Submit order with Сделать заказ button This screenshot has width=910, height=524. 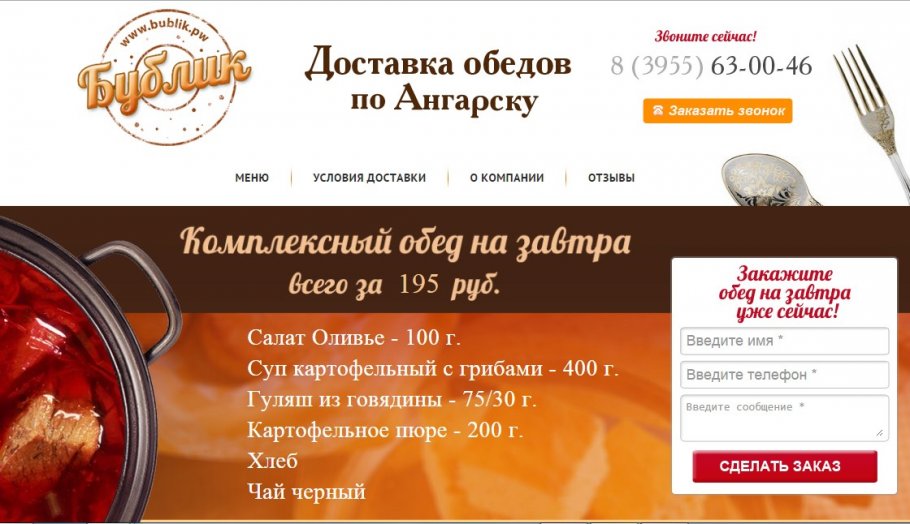coord(785,466)
